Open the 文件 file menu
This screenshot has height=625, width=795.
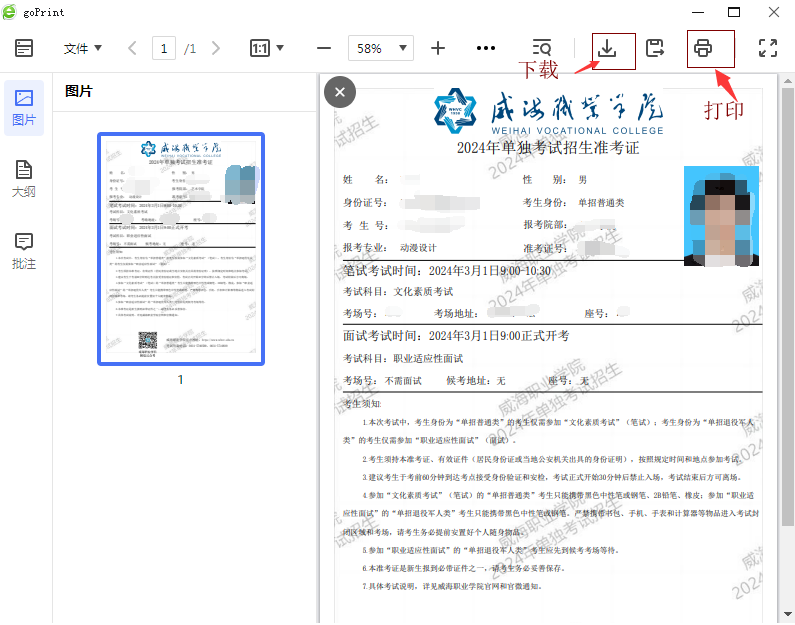[x=82, y=48]
